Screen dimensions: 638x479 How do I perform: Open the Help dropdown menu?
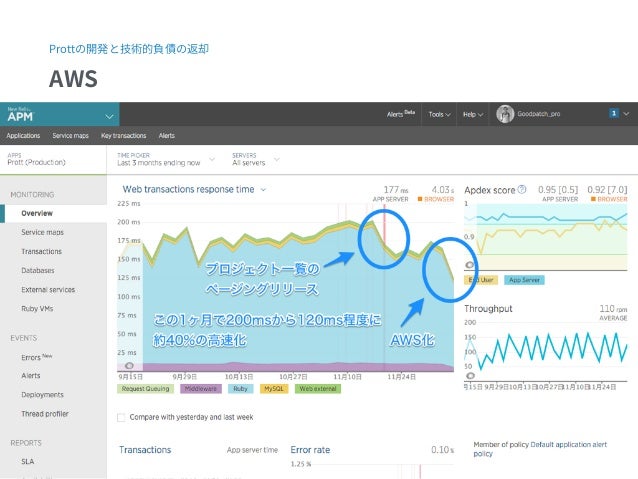[x=472, y=114]
